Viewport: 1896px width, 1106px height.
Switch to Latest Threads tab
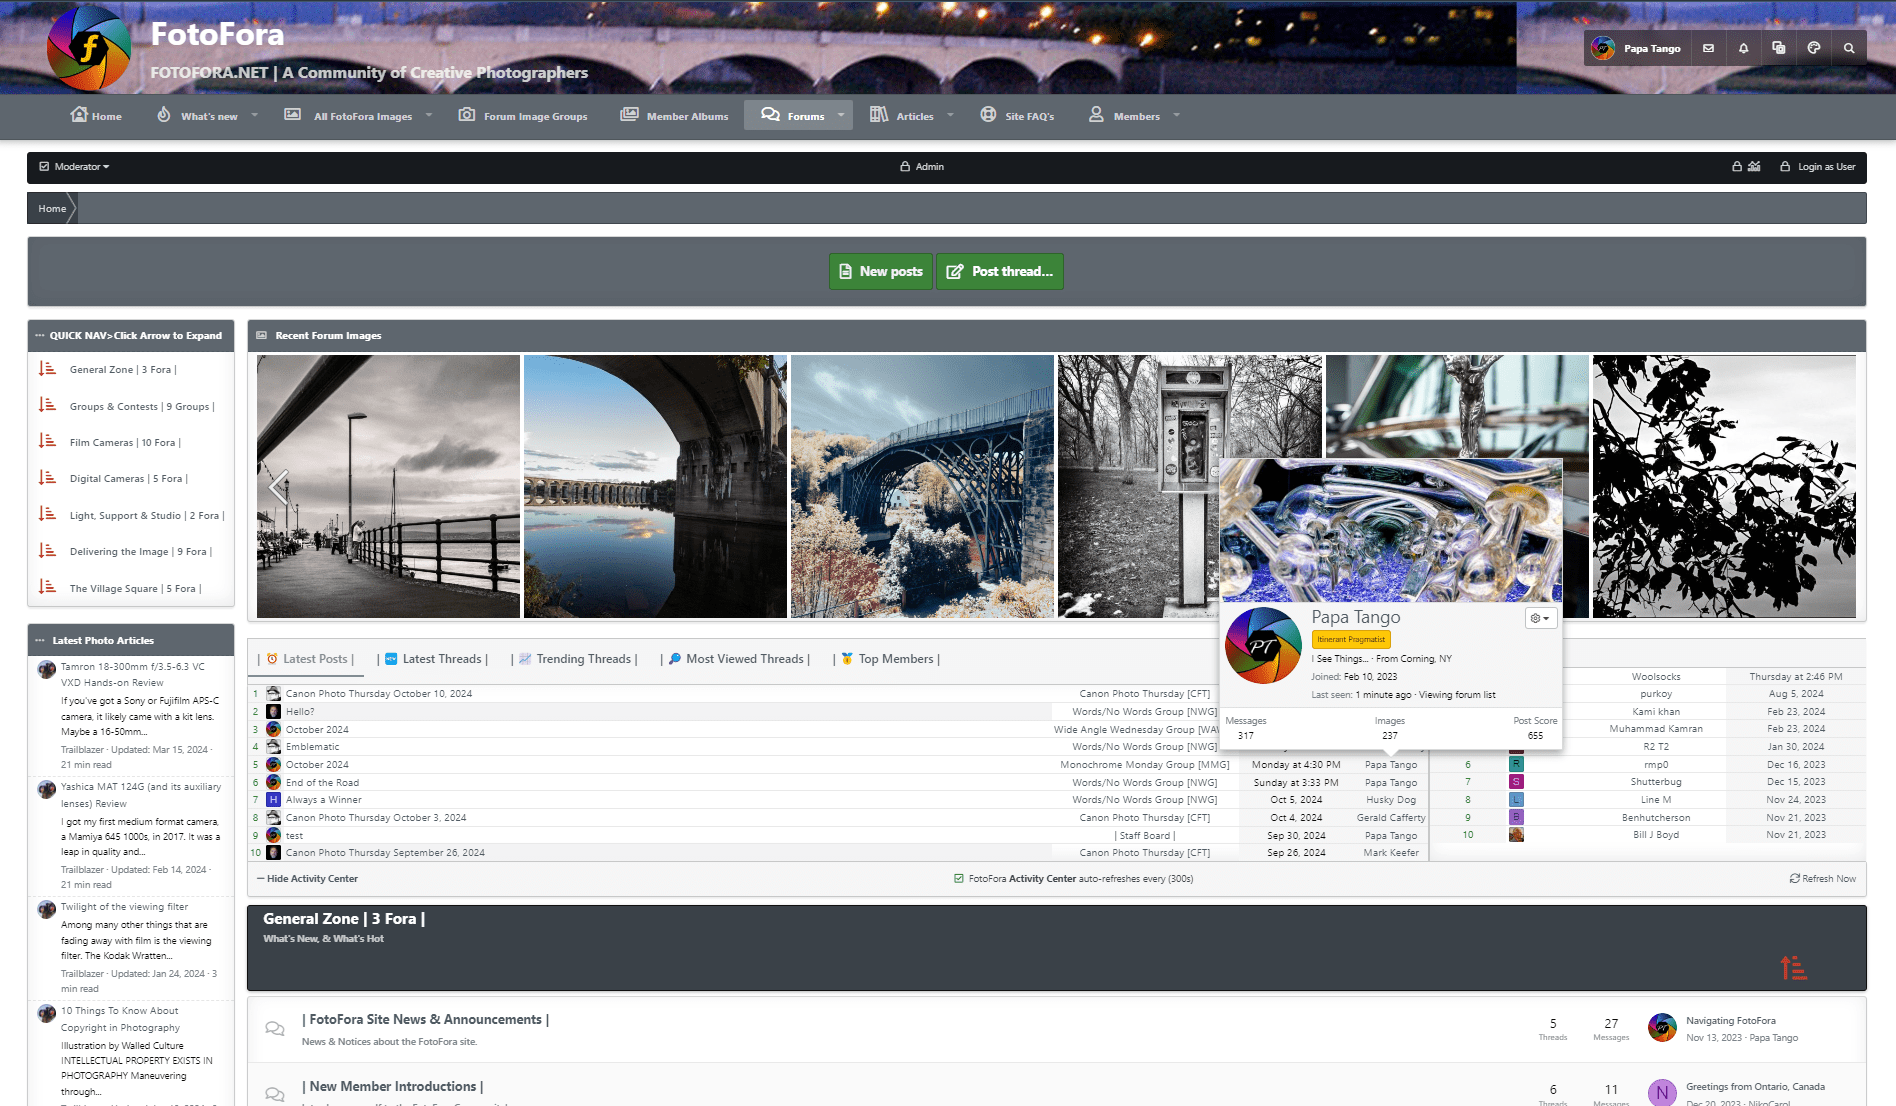(433, 659)
